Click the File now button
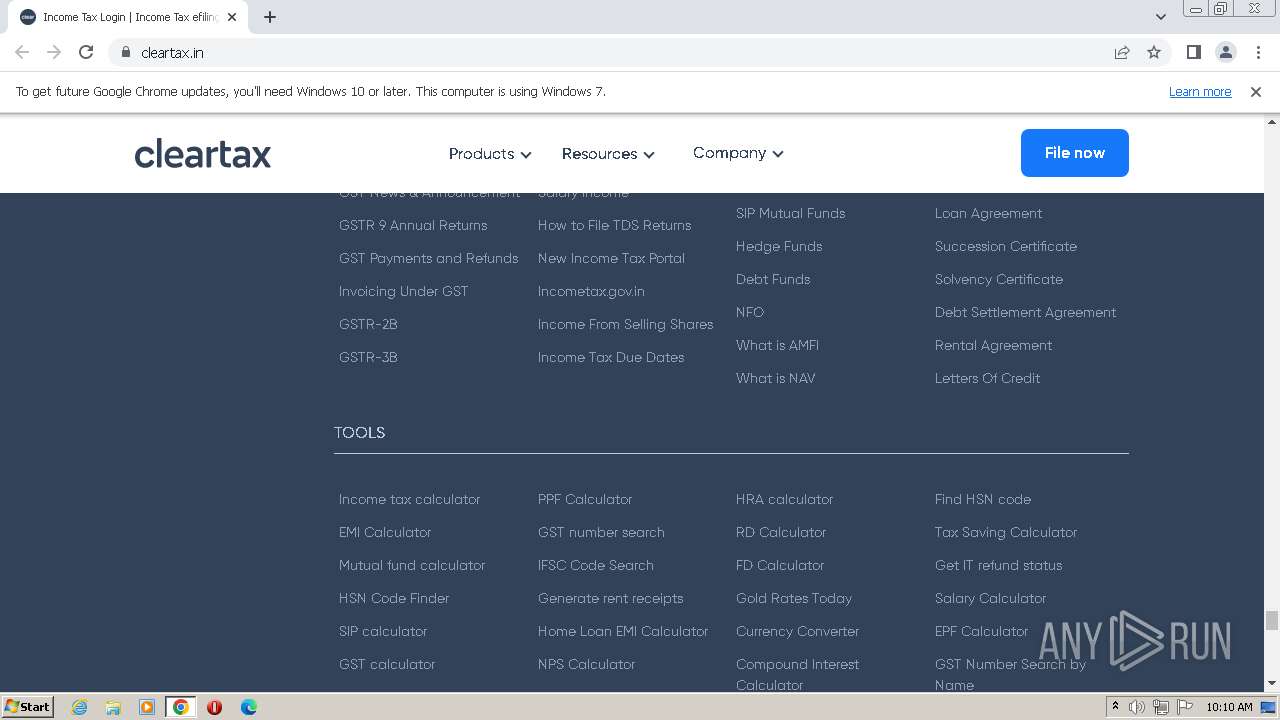This screenshot has height=720, width=1280. coord(1075,153)
